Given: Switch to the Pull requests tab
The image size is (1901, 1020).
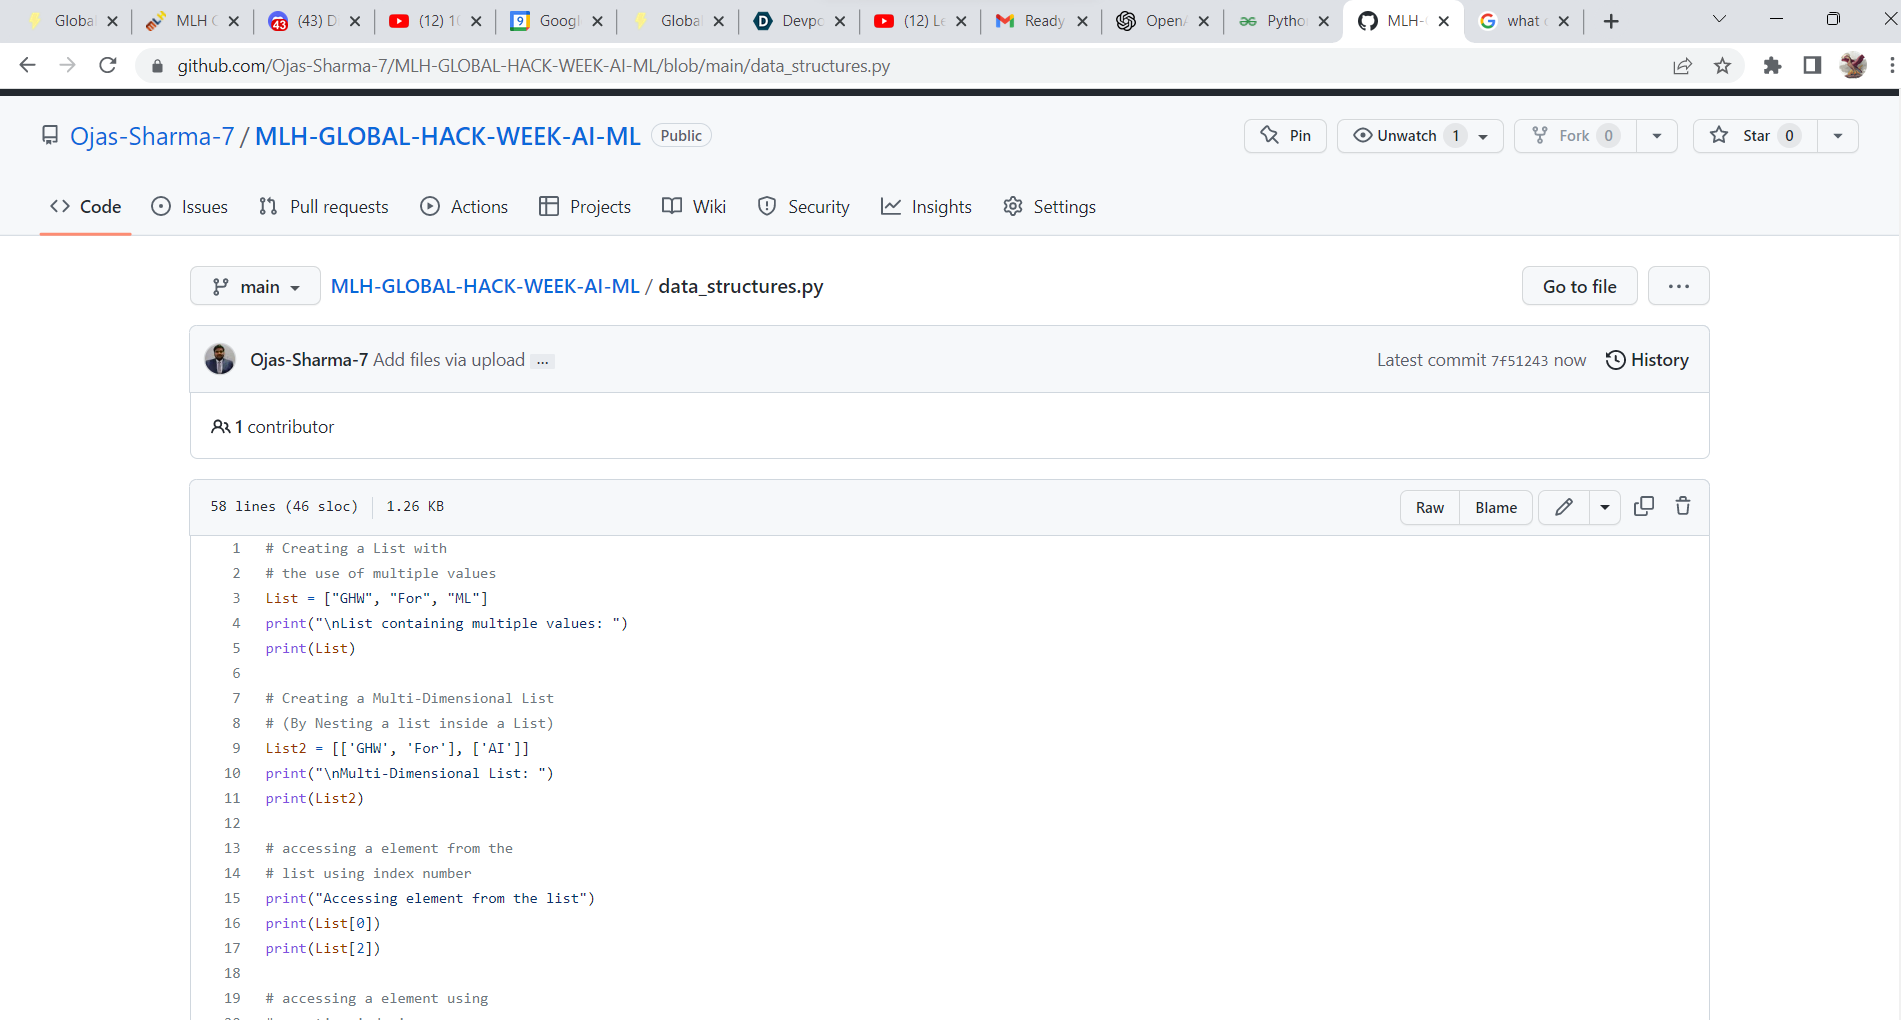Looking at the screenshot, I should 323,207.
